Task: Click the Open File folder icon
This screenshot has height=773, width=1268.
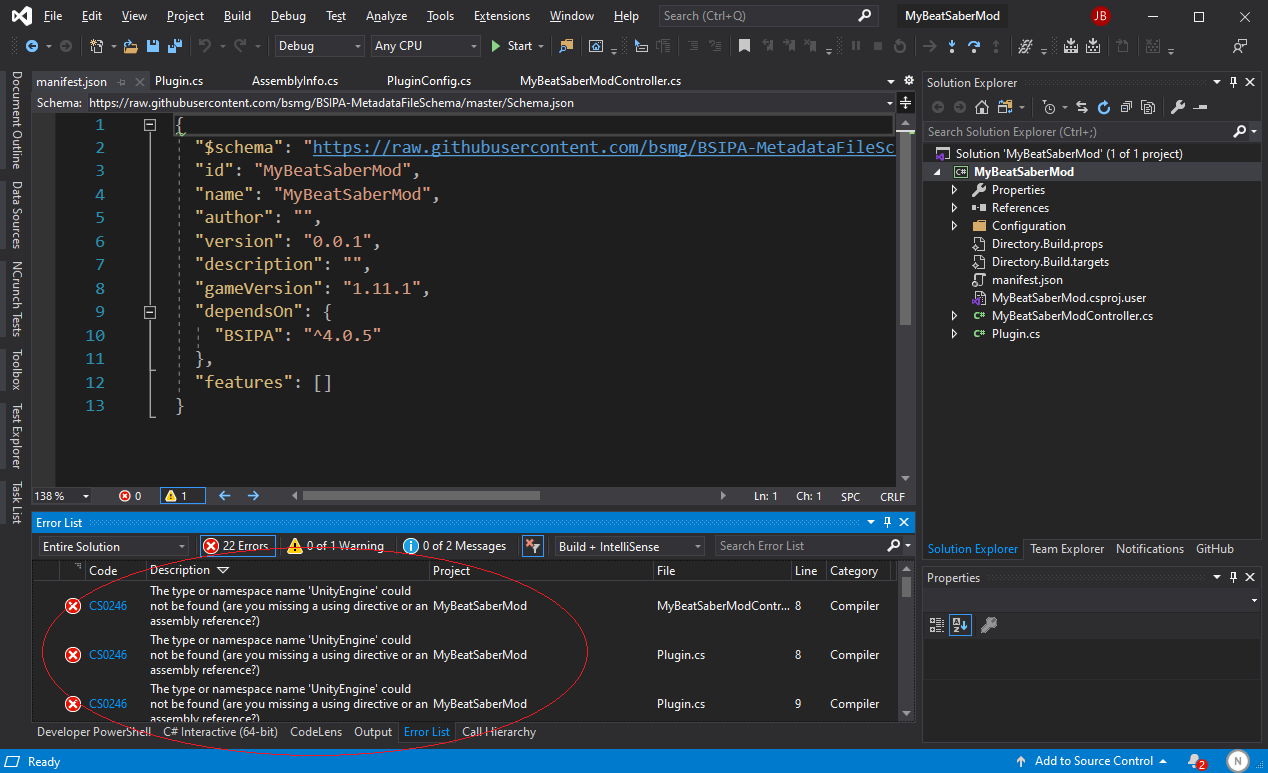Action: [x=131, y=46]
